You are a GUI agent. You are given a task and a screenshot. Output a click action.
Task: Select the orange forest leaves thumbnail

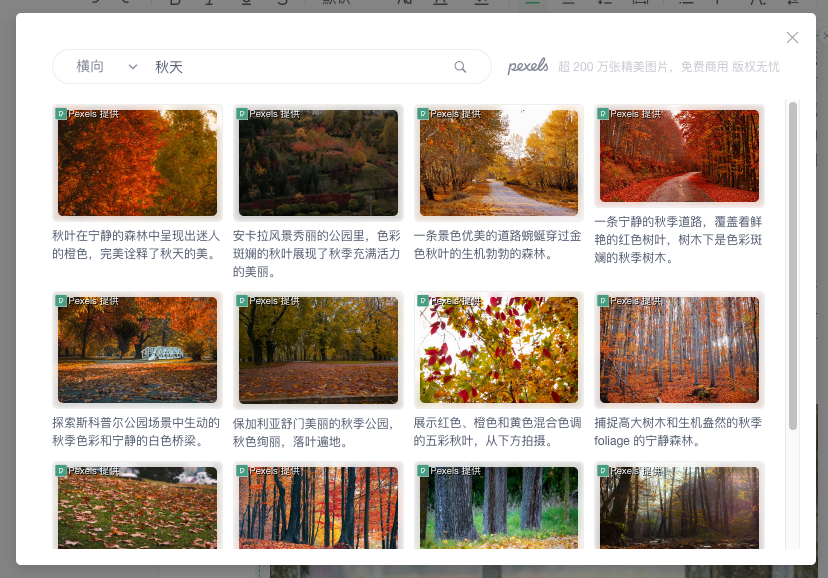pos(137,163)
